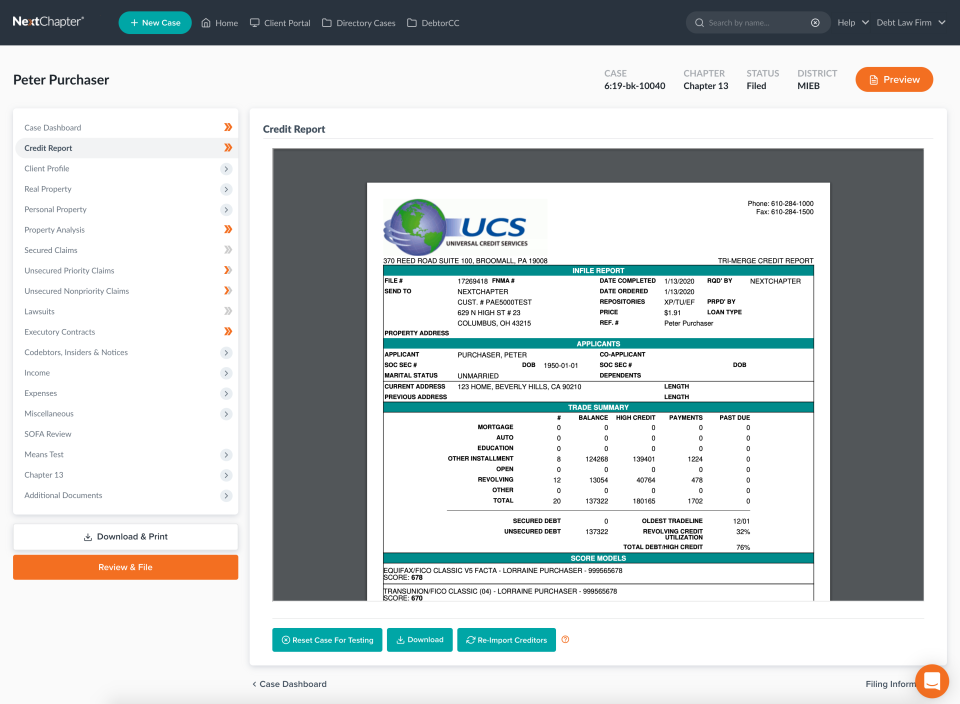Click Reset Case For Testing

[x=327, y=639]
